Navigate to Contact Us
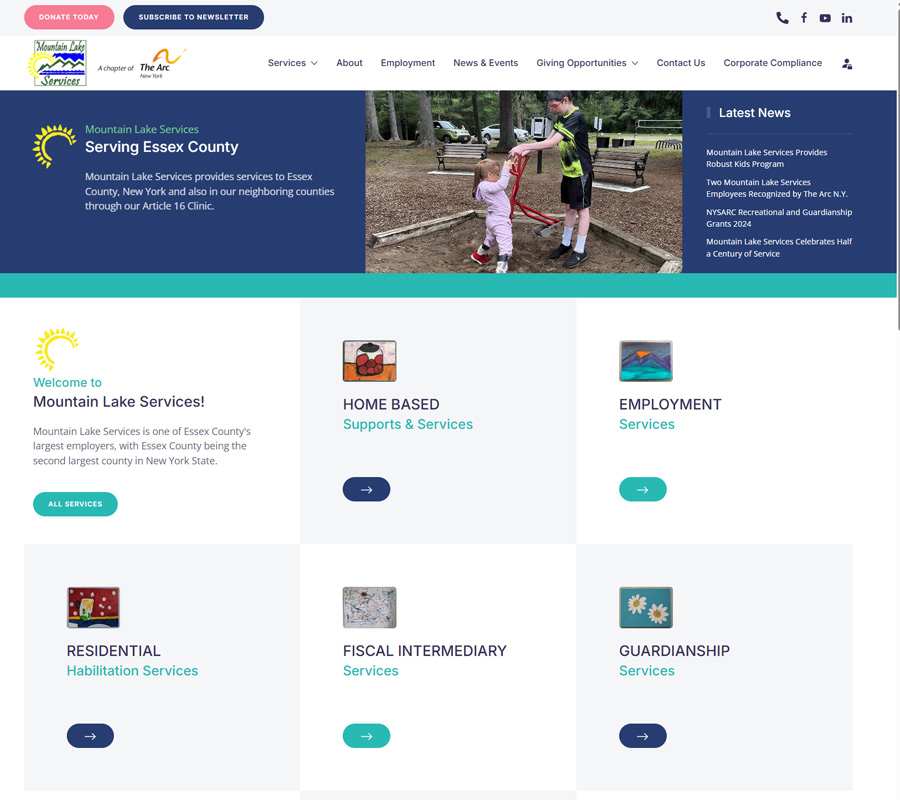 point(681,63)
